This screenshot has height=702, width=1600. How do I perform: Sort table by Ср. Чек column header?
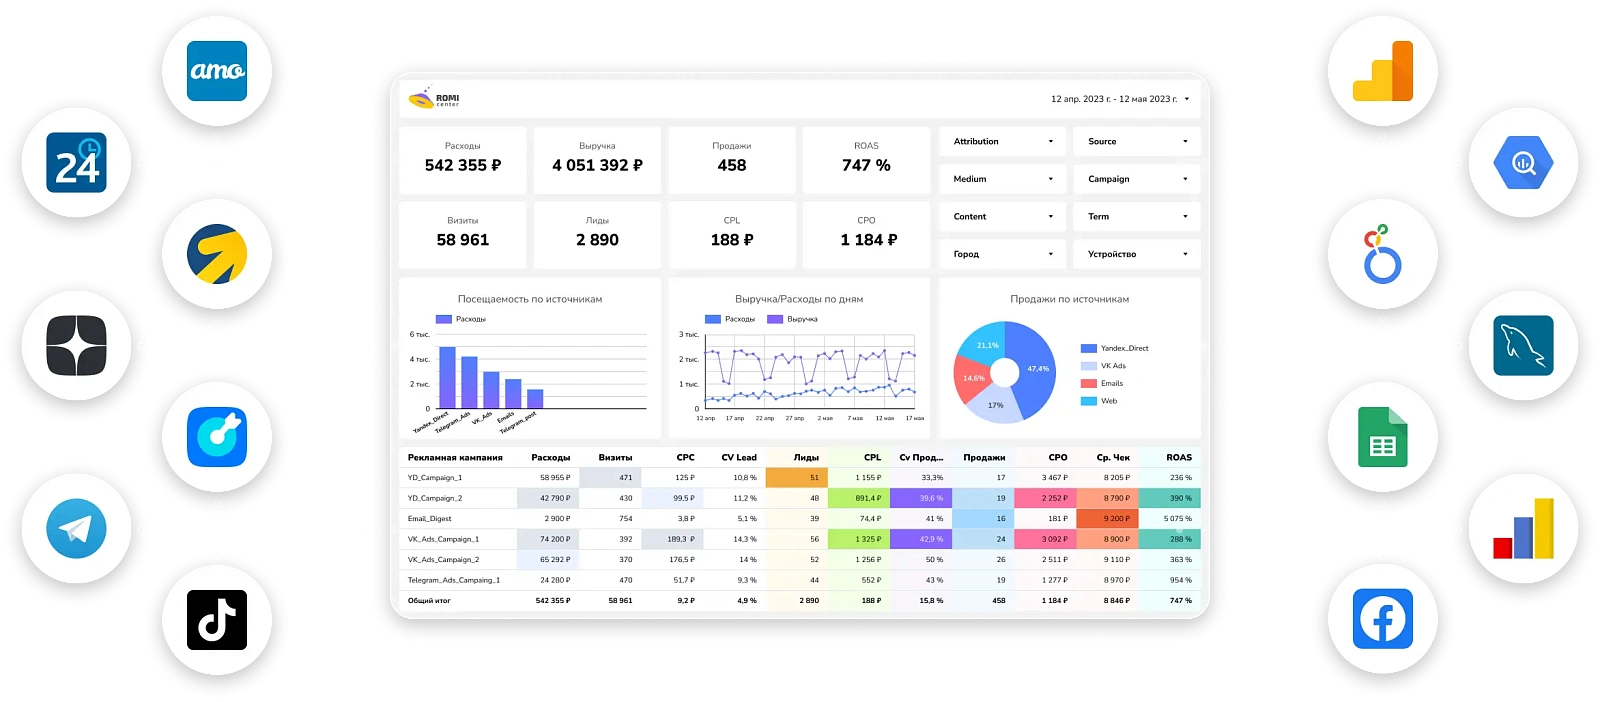pos(1113,457)
